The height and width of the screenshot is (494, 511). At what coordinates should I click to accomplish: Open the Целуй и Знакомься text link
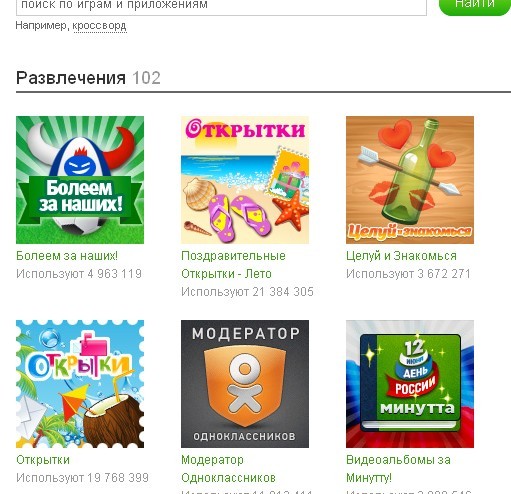(401, 256)
